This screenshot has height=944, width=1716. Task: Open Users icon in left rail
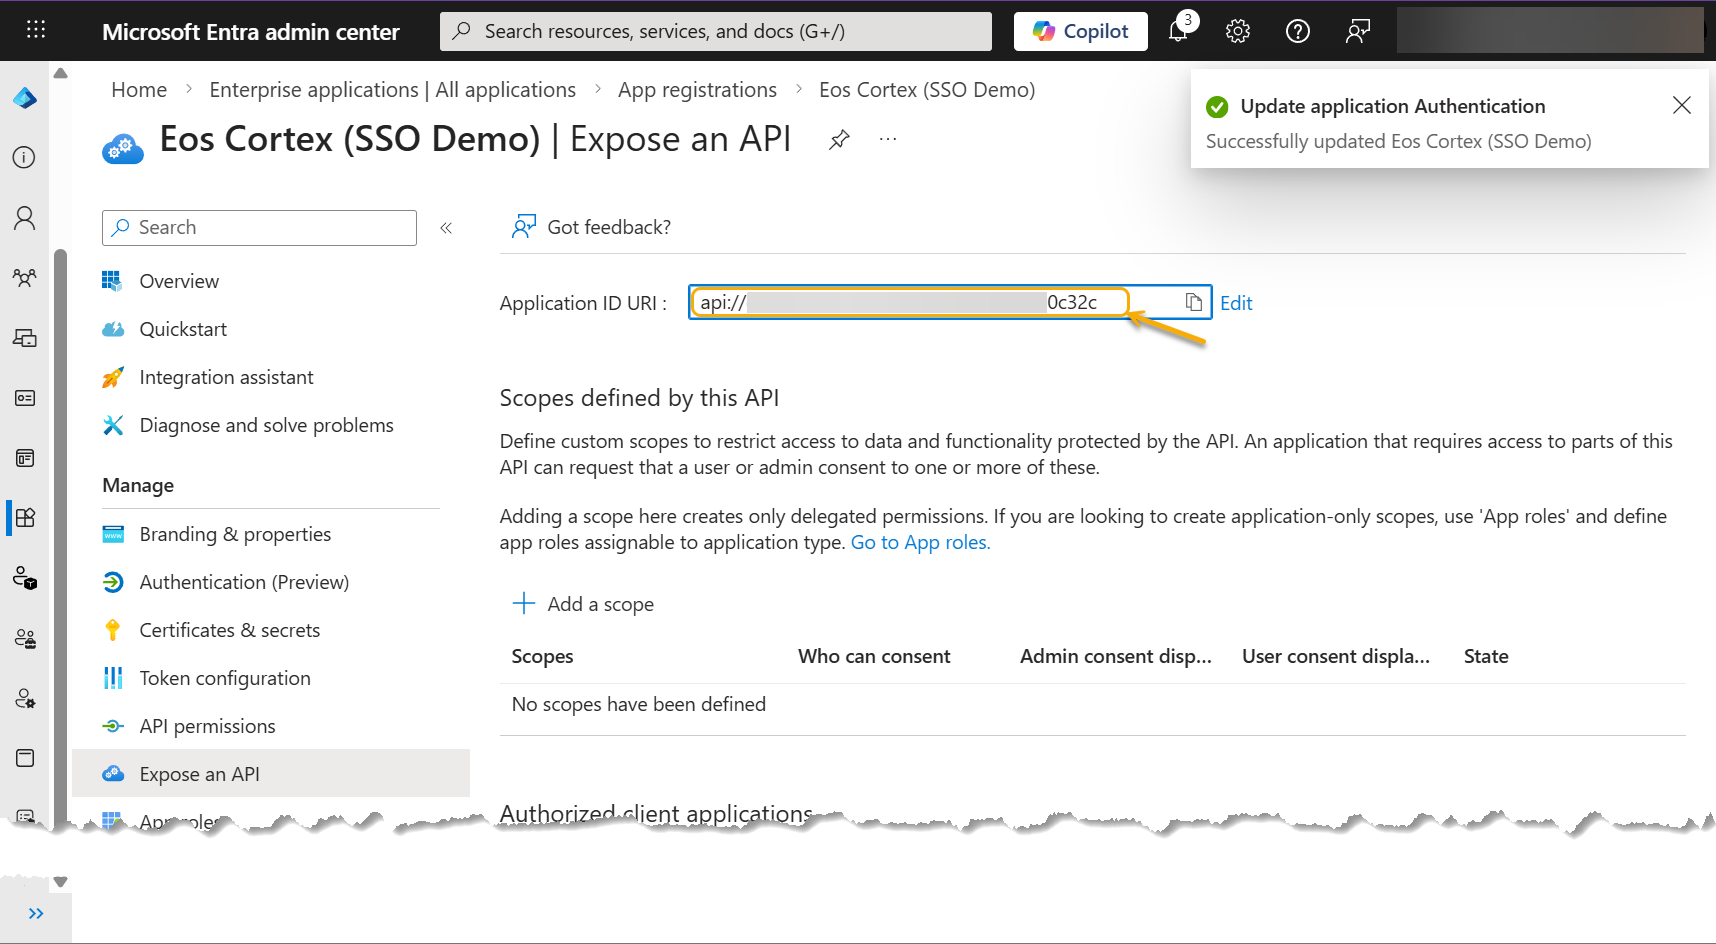pyautogui.click(x=25, y=218)
